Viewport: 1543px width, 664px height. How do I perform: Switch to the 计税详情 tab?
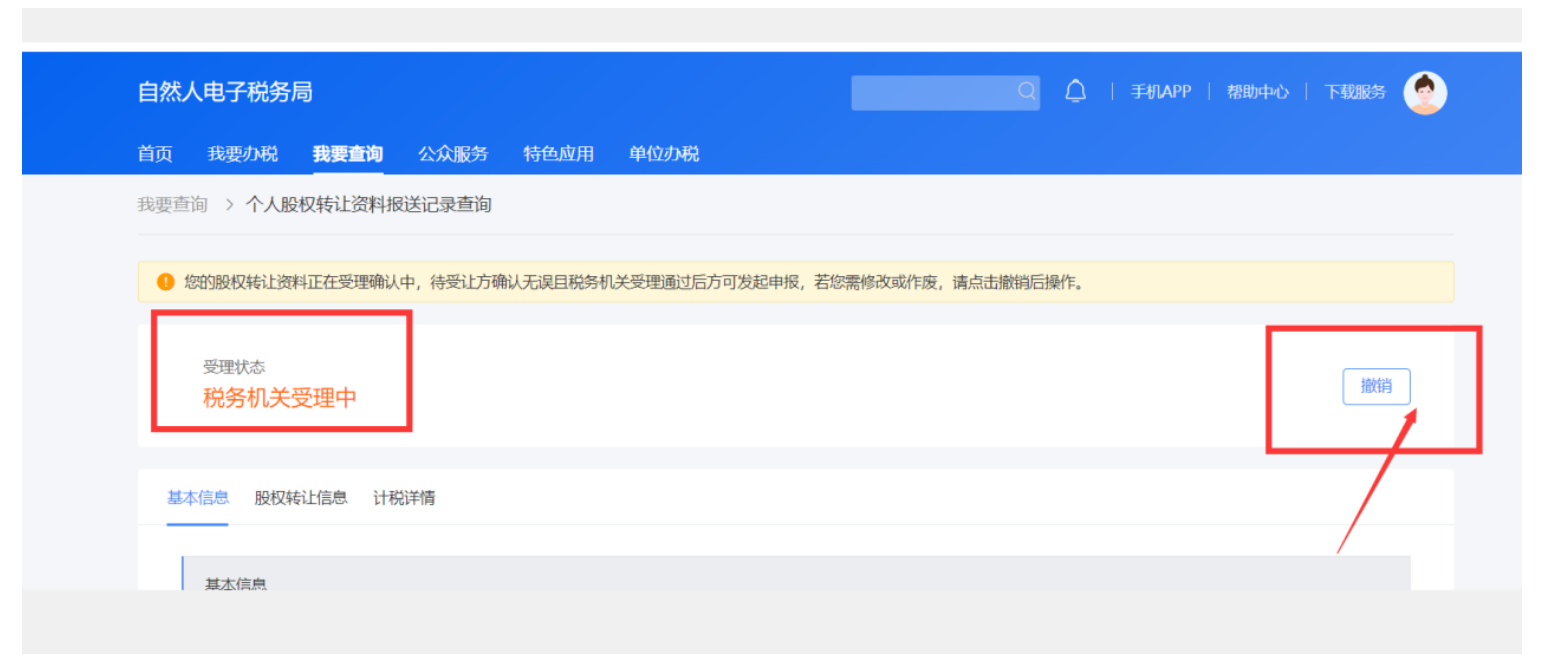pos(404,497)
